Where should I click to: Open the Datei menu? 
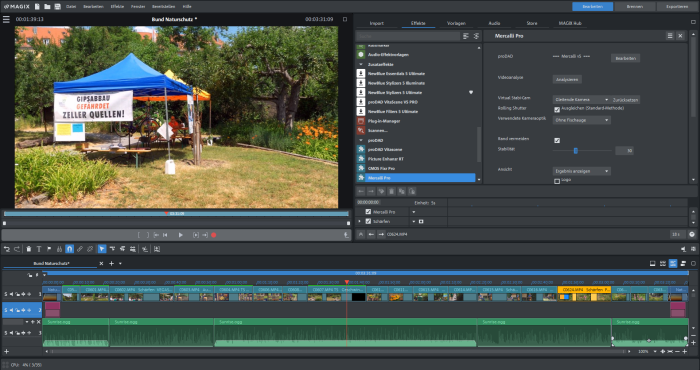pyautogui.click(x=71, y=7)
